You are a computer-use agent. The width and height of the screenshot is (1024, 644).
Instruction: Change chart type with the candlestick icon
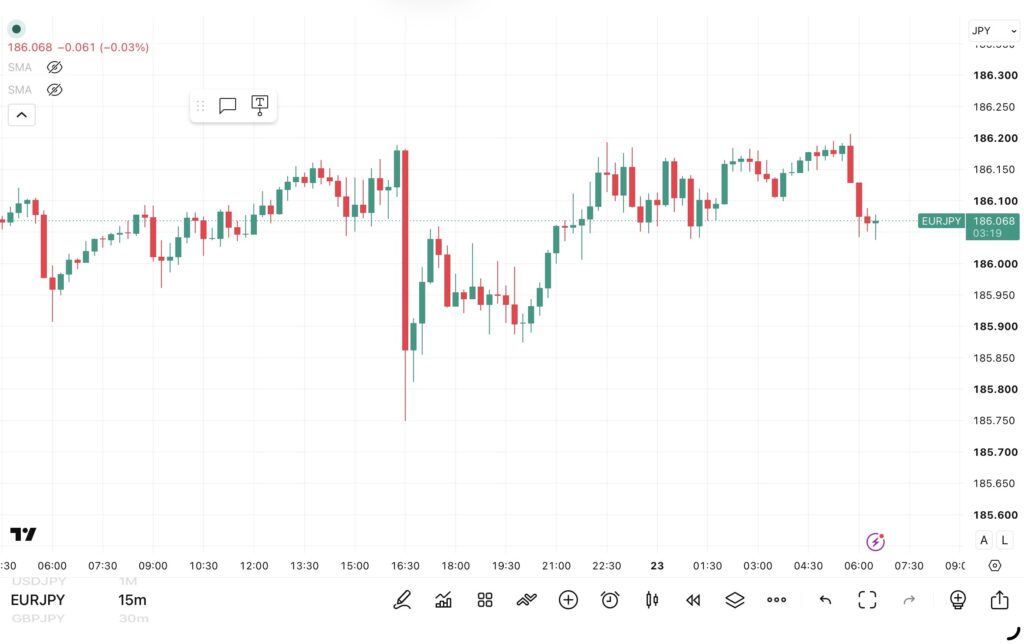(652, 600)
